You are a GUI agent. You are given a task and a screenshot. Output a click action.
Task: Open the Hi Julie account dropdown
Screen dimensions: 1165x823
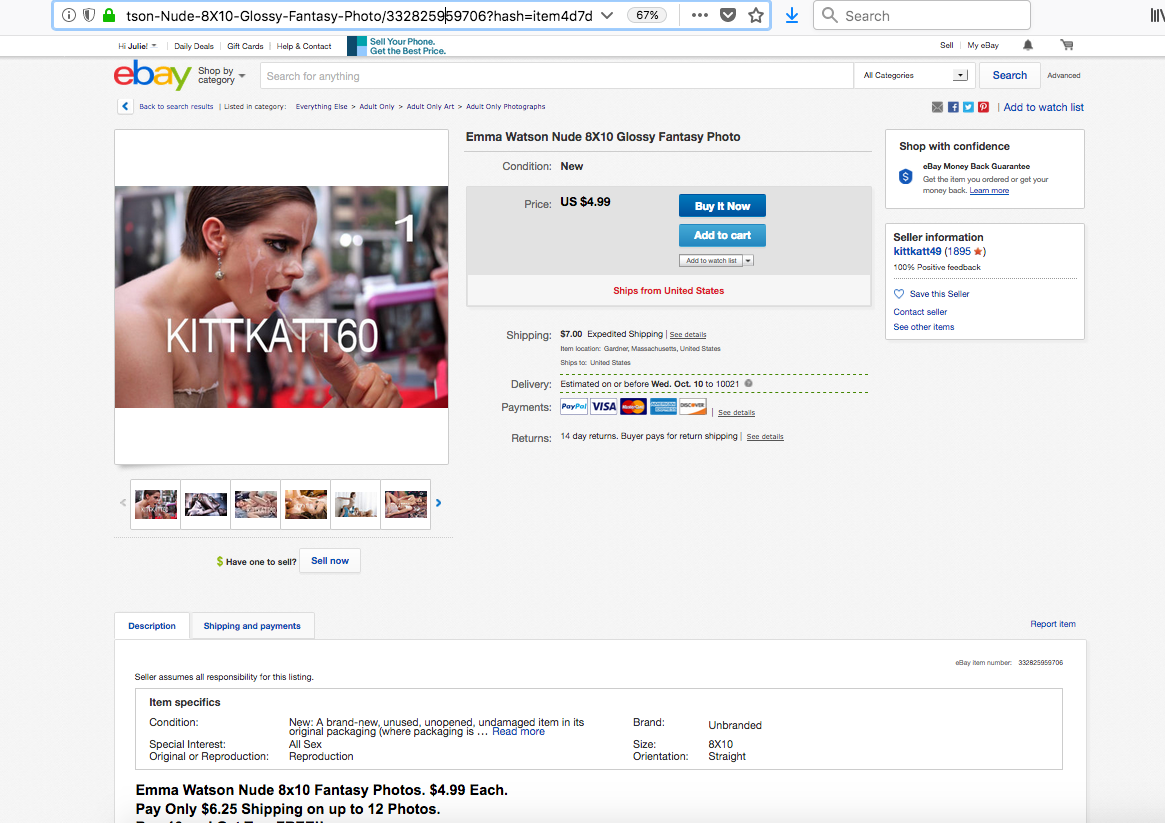point(137,46)
